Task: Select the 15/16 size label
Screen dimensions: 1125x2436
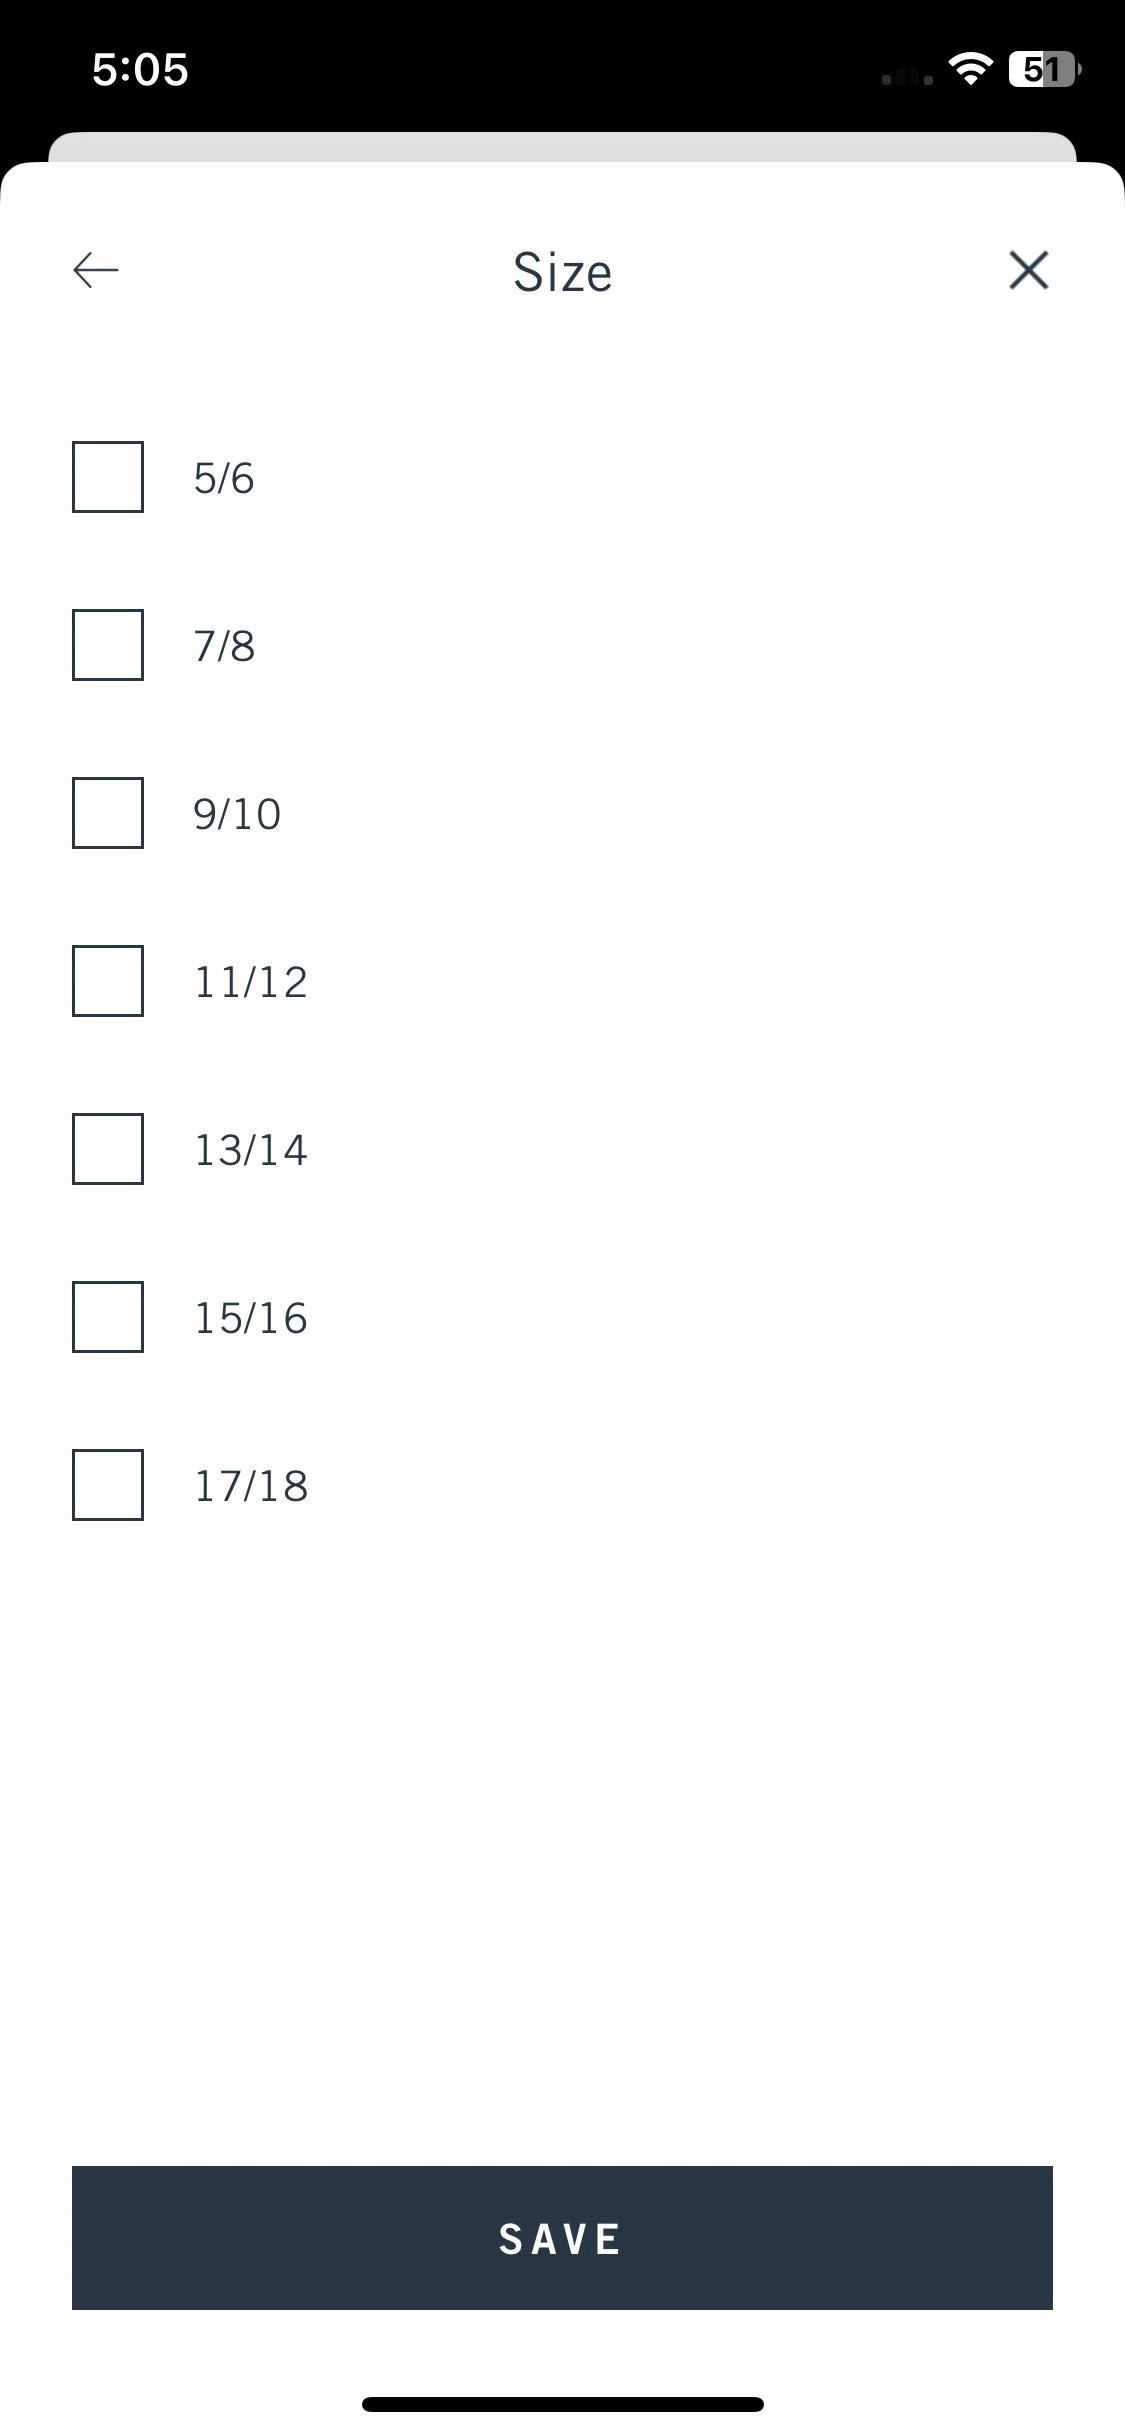Action: tap(251, 1318)
